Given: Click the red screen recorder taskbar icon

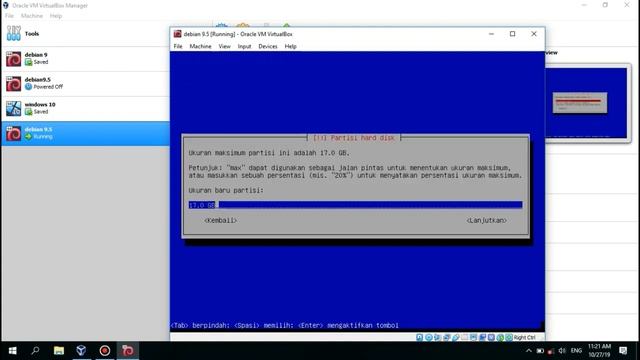Looking at the screenshot, I should 104,351.
